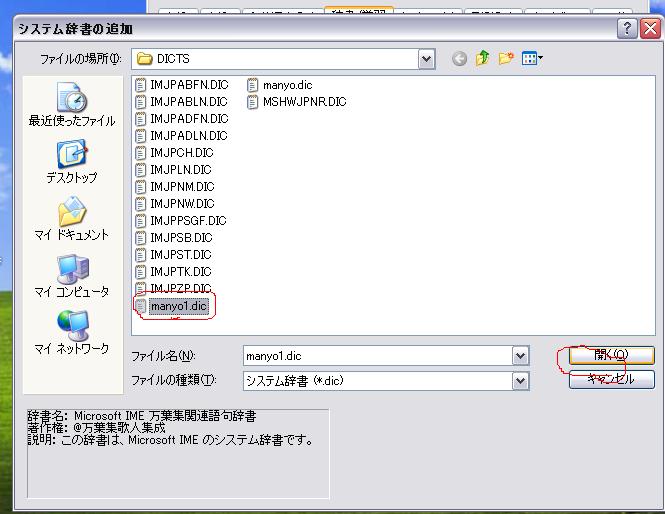
Task: Open My Network (マイ ネットワーク) places
Action: point(71,334)
